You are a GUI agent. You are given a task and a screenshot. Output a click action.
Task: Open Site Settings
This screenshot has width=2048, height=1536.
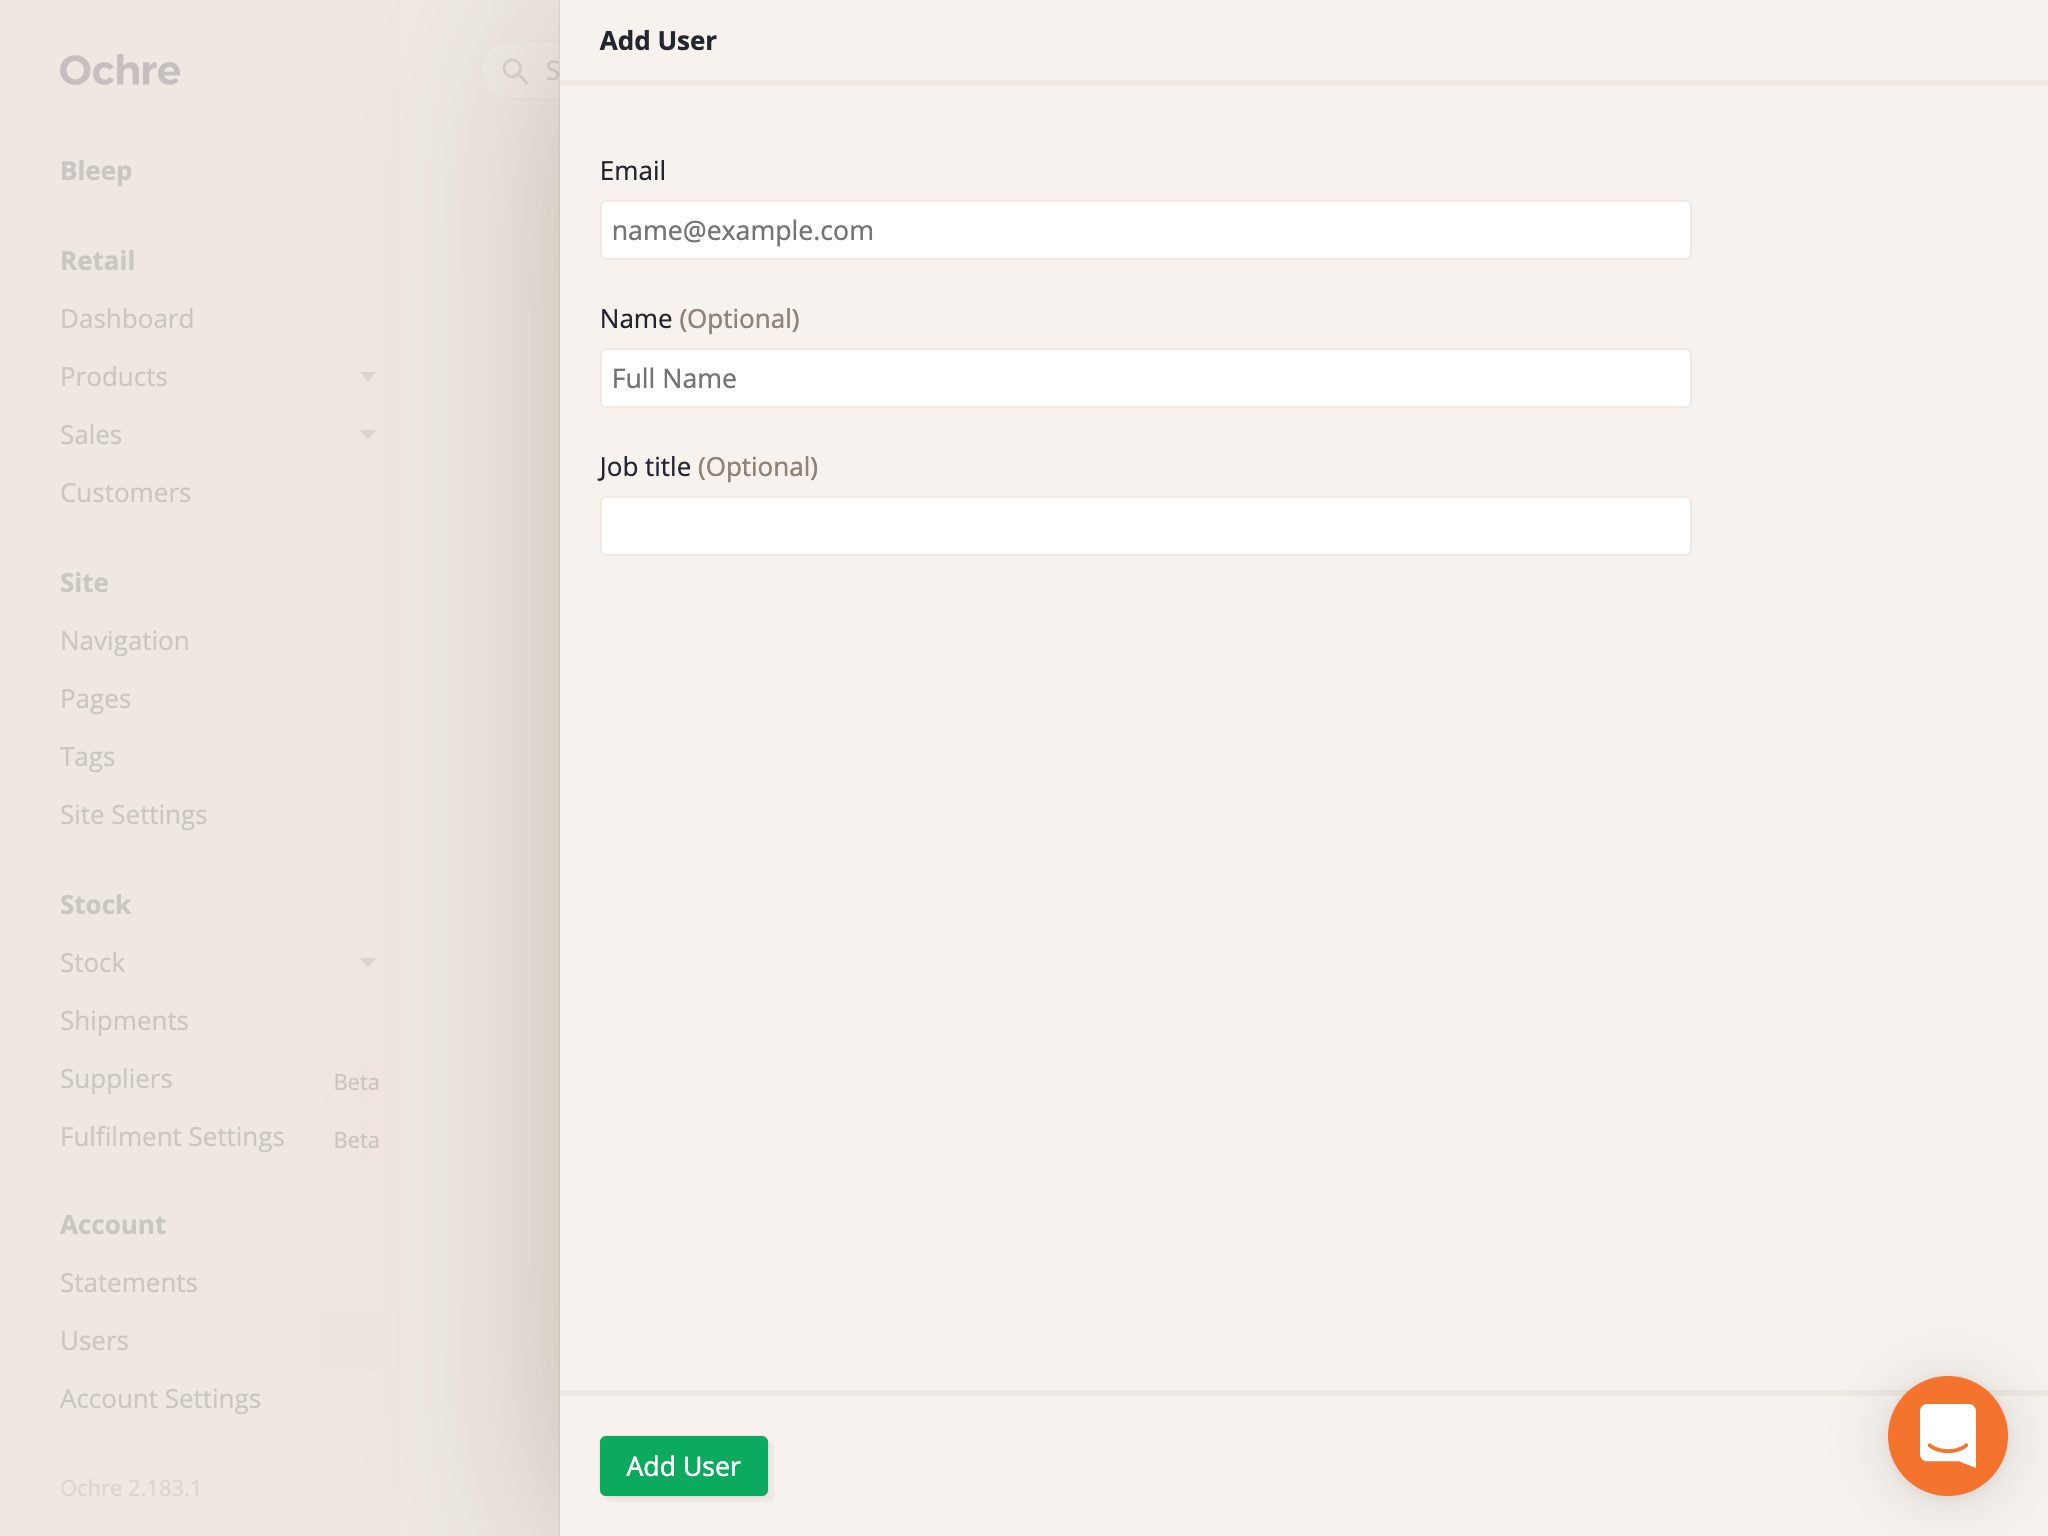(134, 815)
